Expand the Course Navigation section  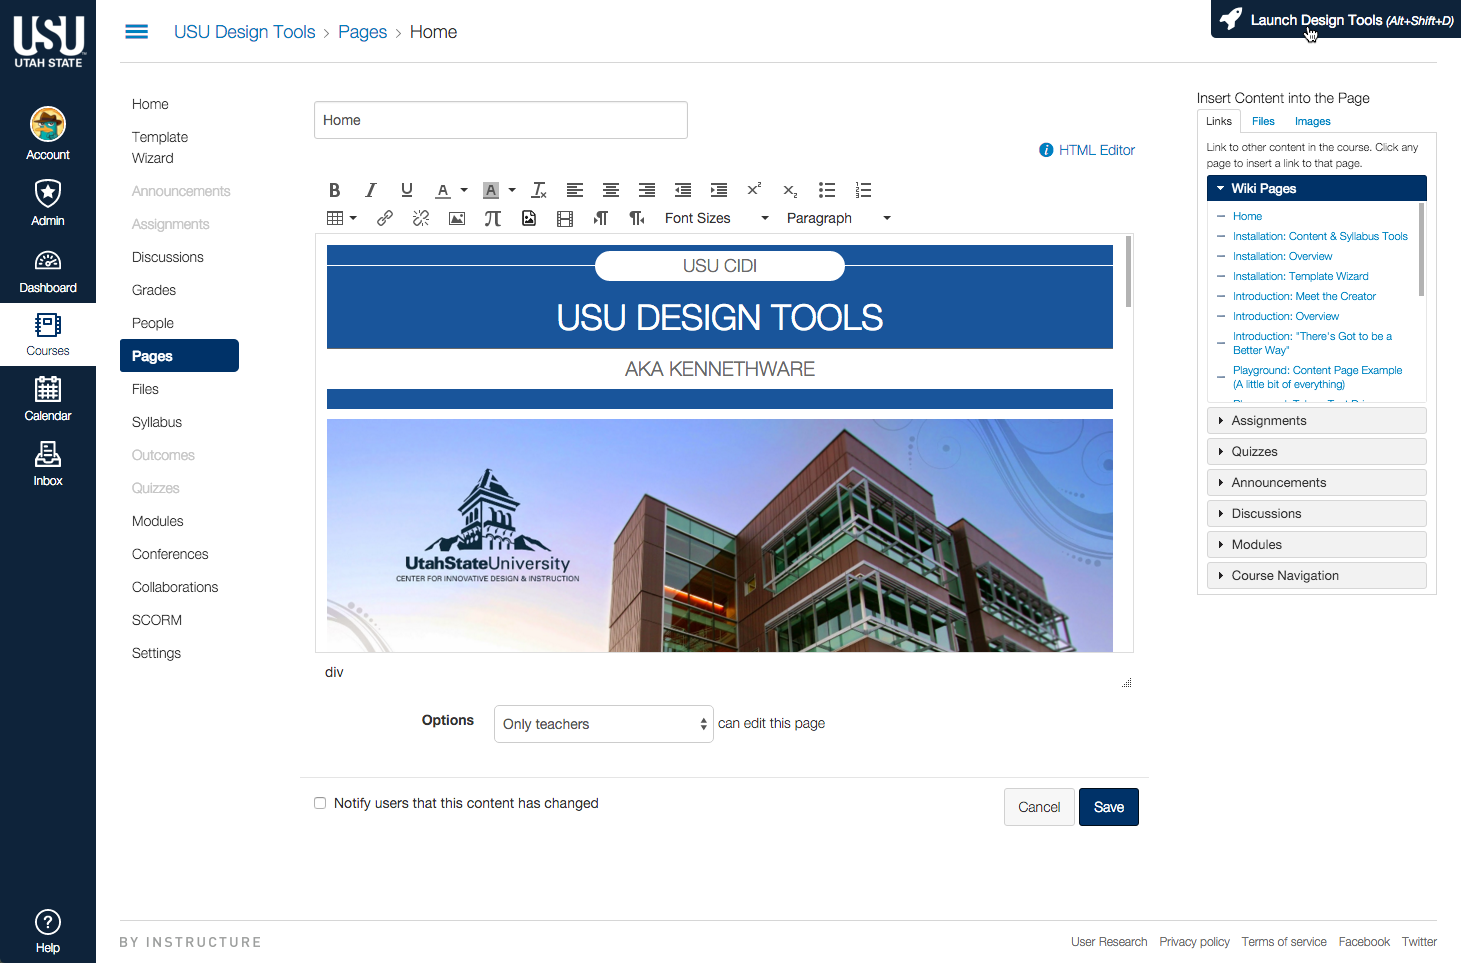coord(1317,576)
